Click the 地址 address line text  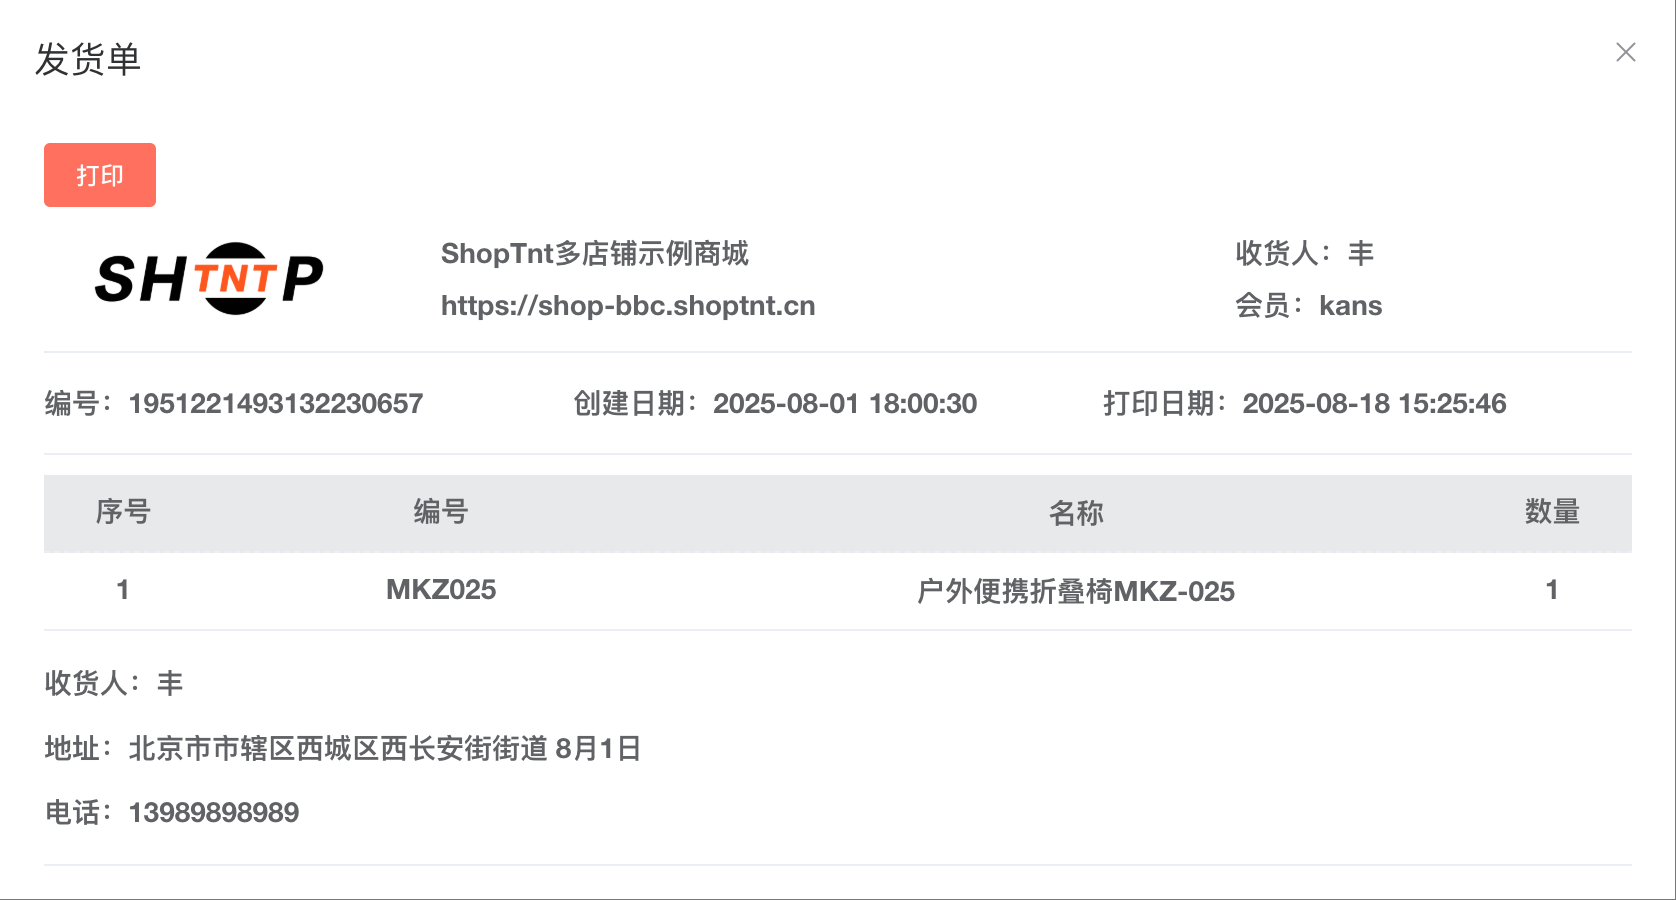click(343, 749)
